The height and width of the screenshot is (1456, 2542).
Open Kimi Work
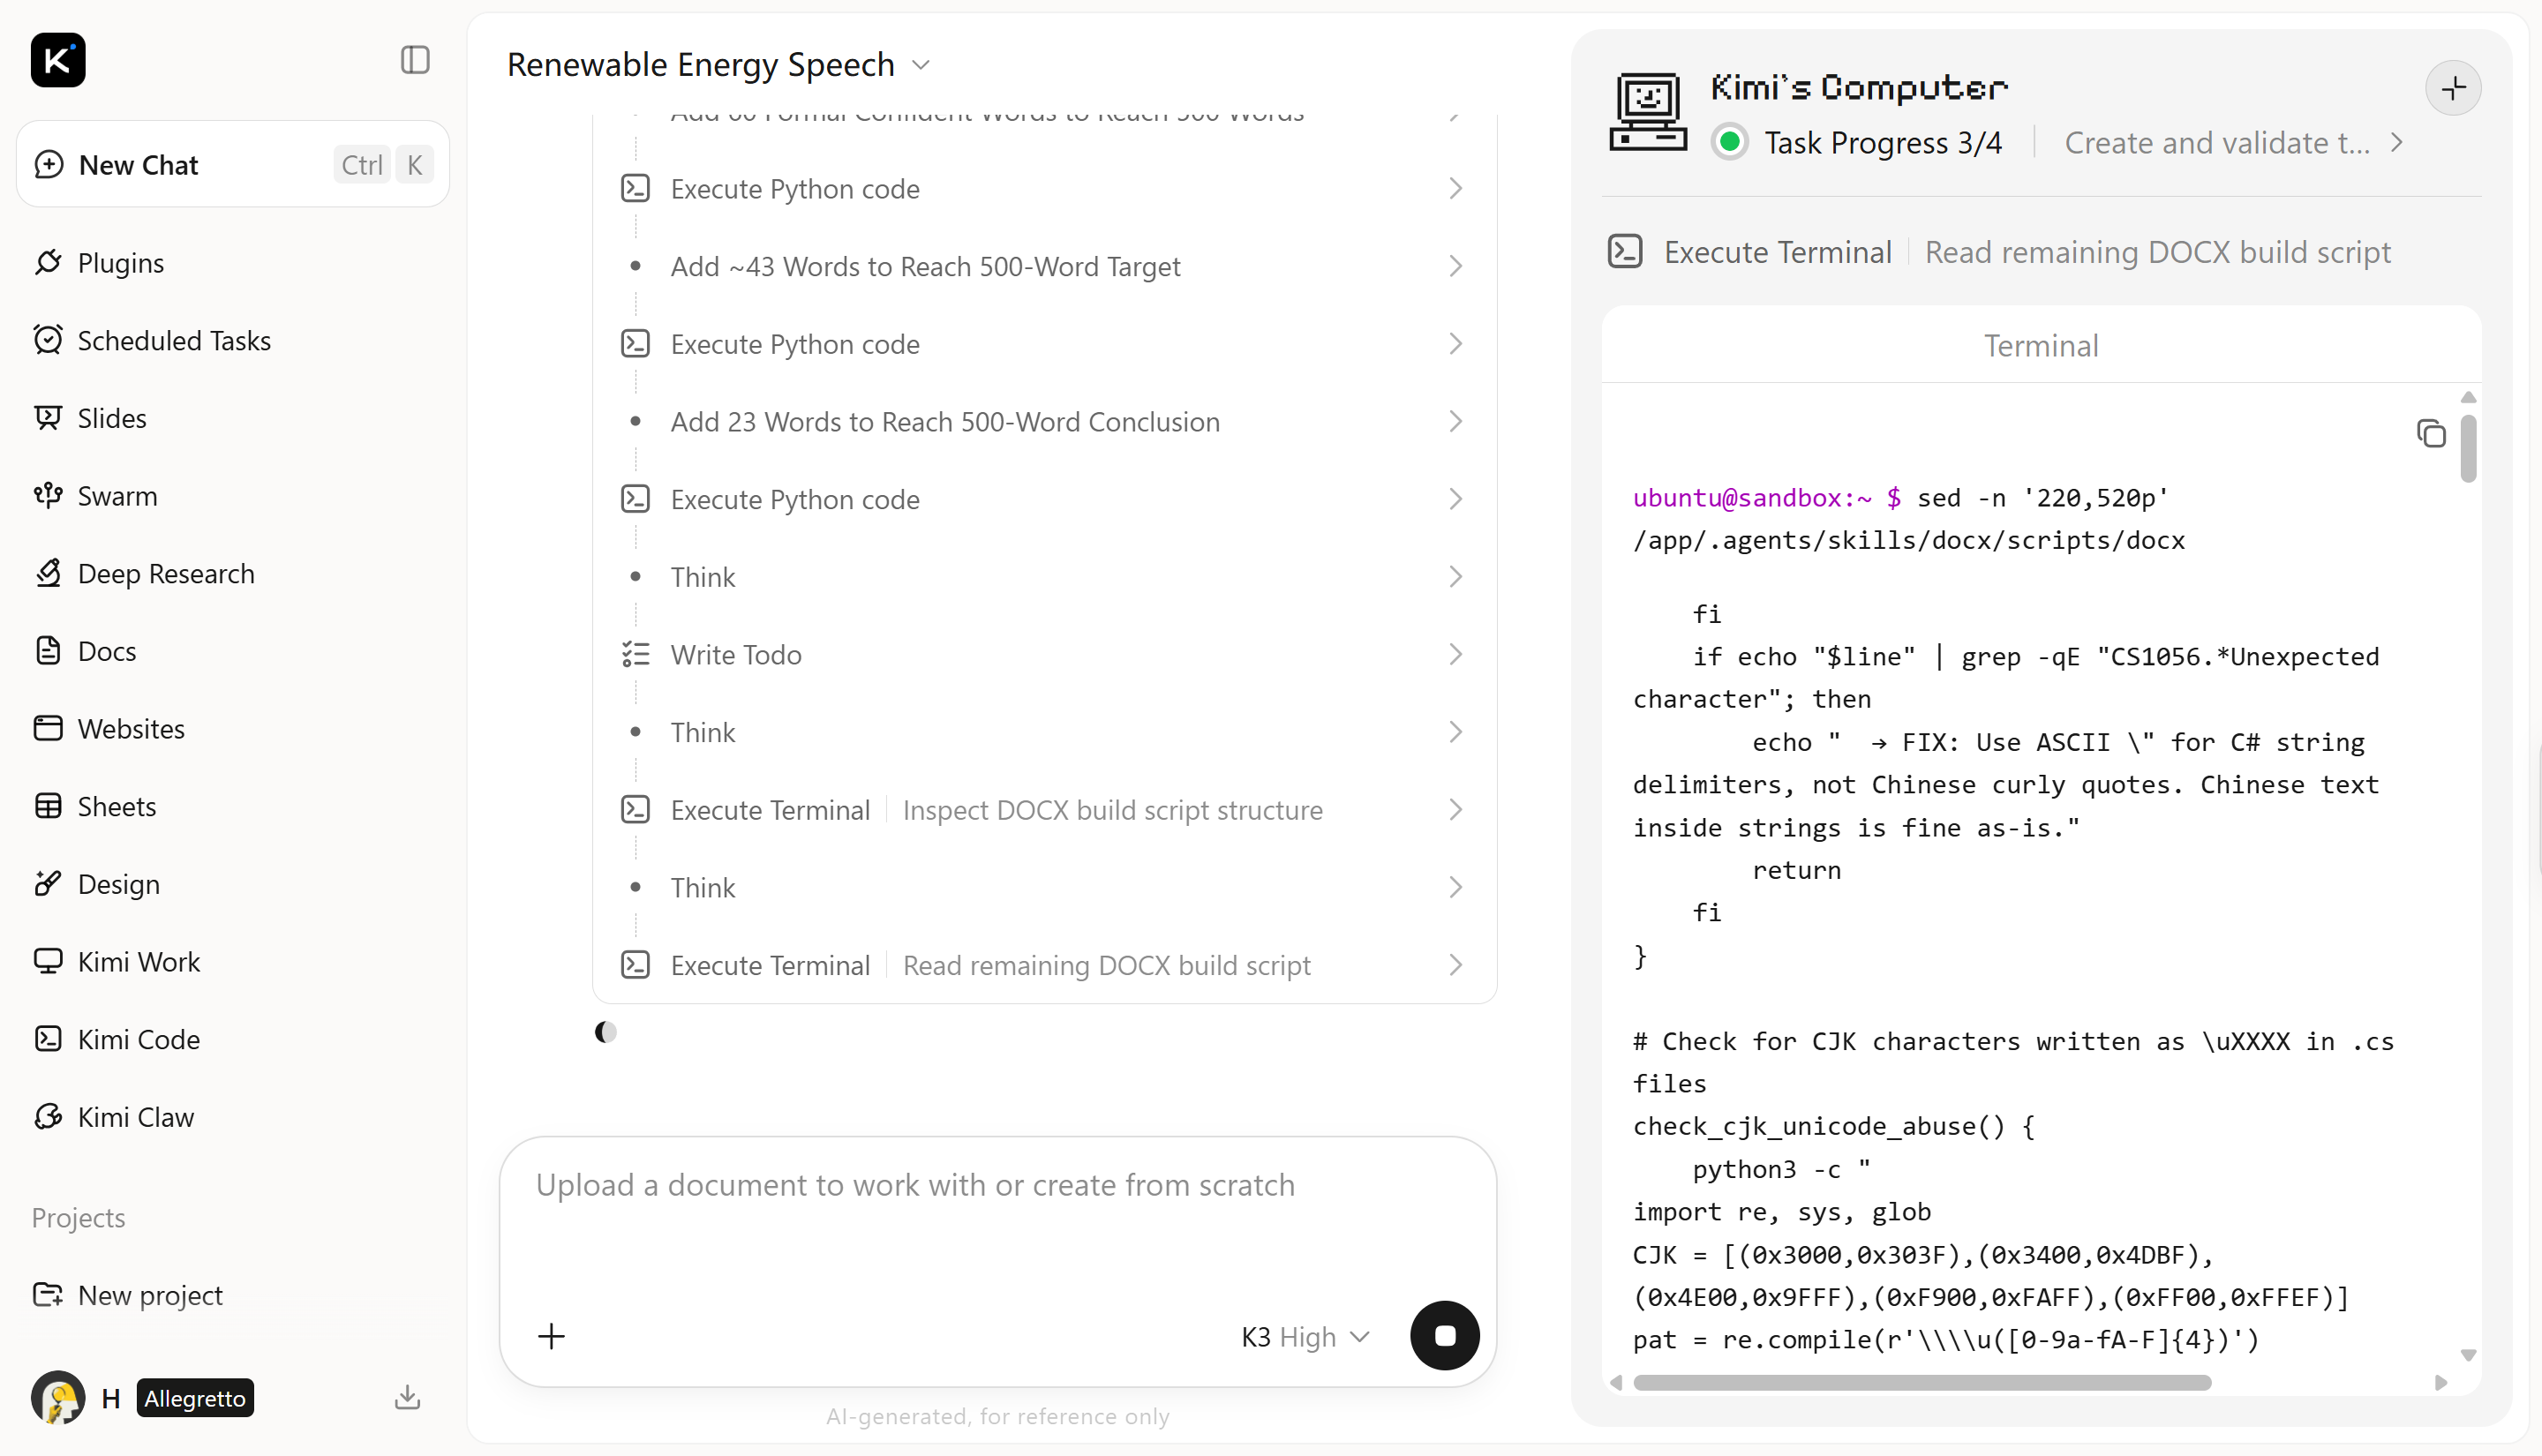(x=233, y=961)
